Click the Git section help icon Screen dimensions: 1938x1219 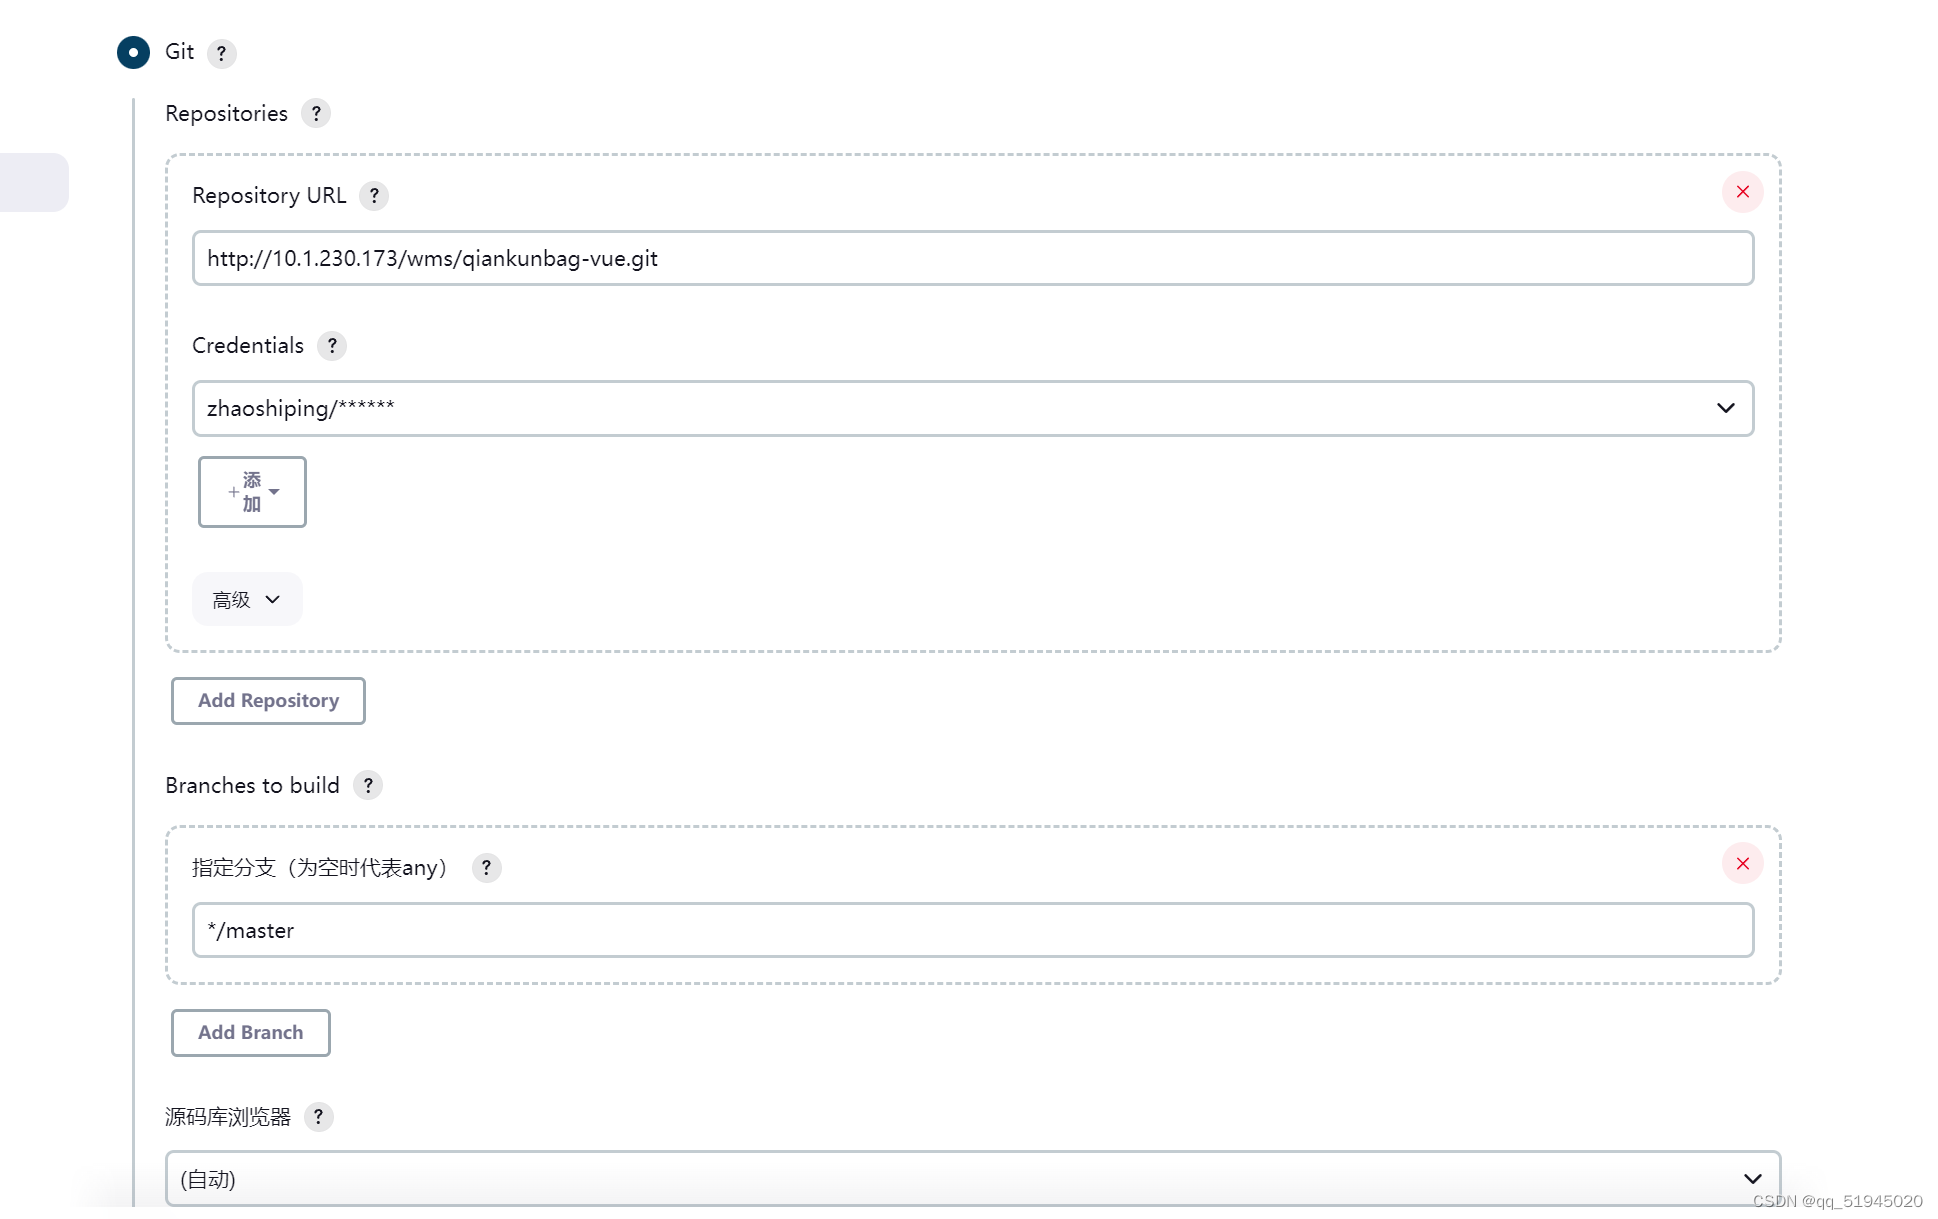coord(220,52)
